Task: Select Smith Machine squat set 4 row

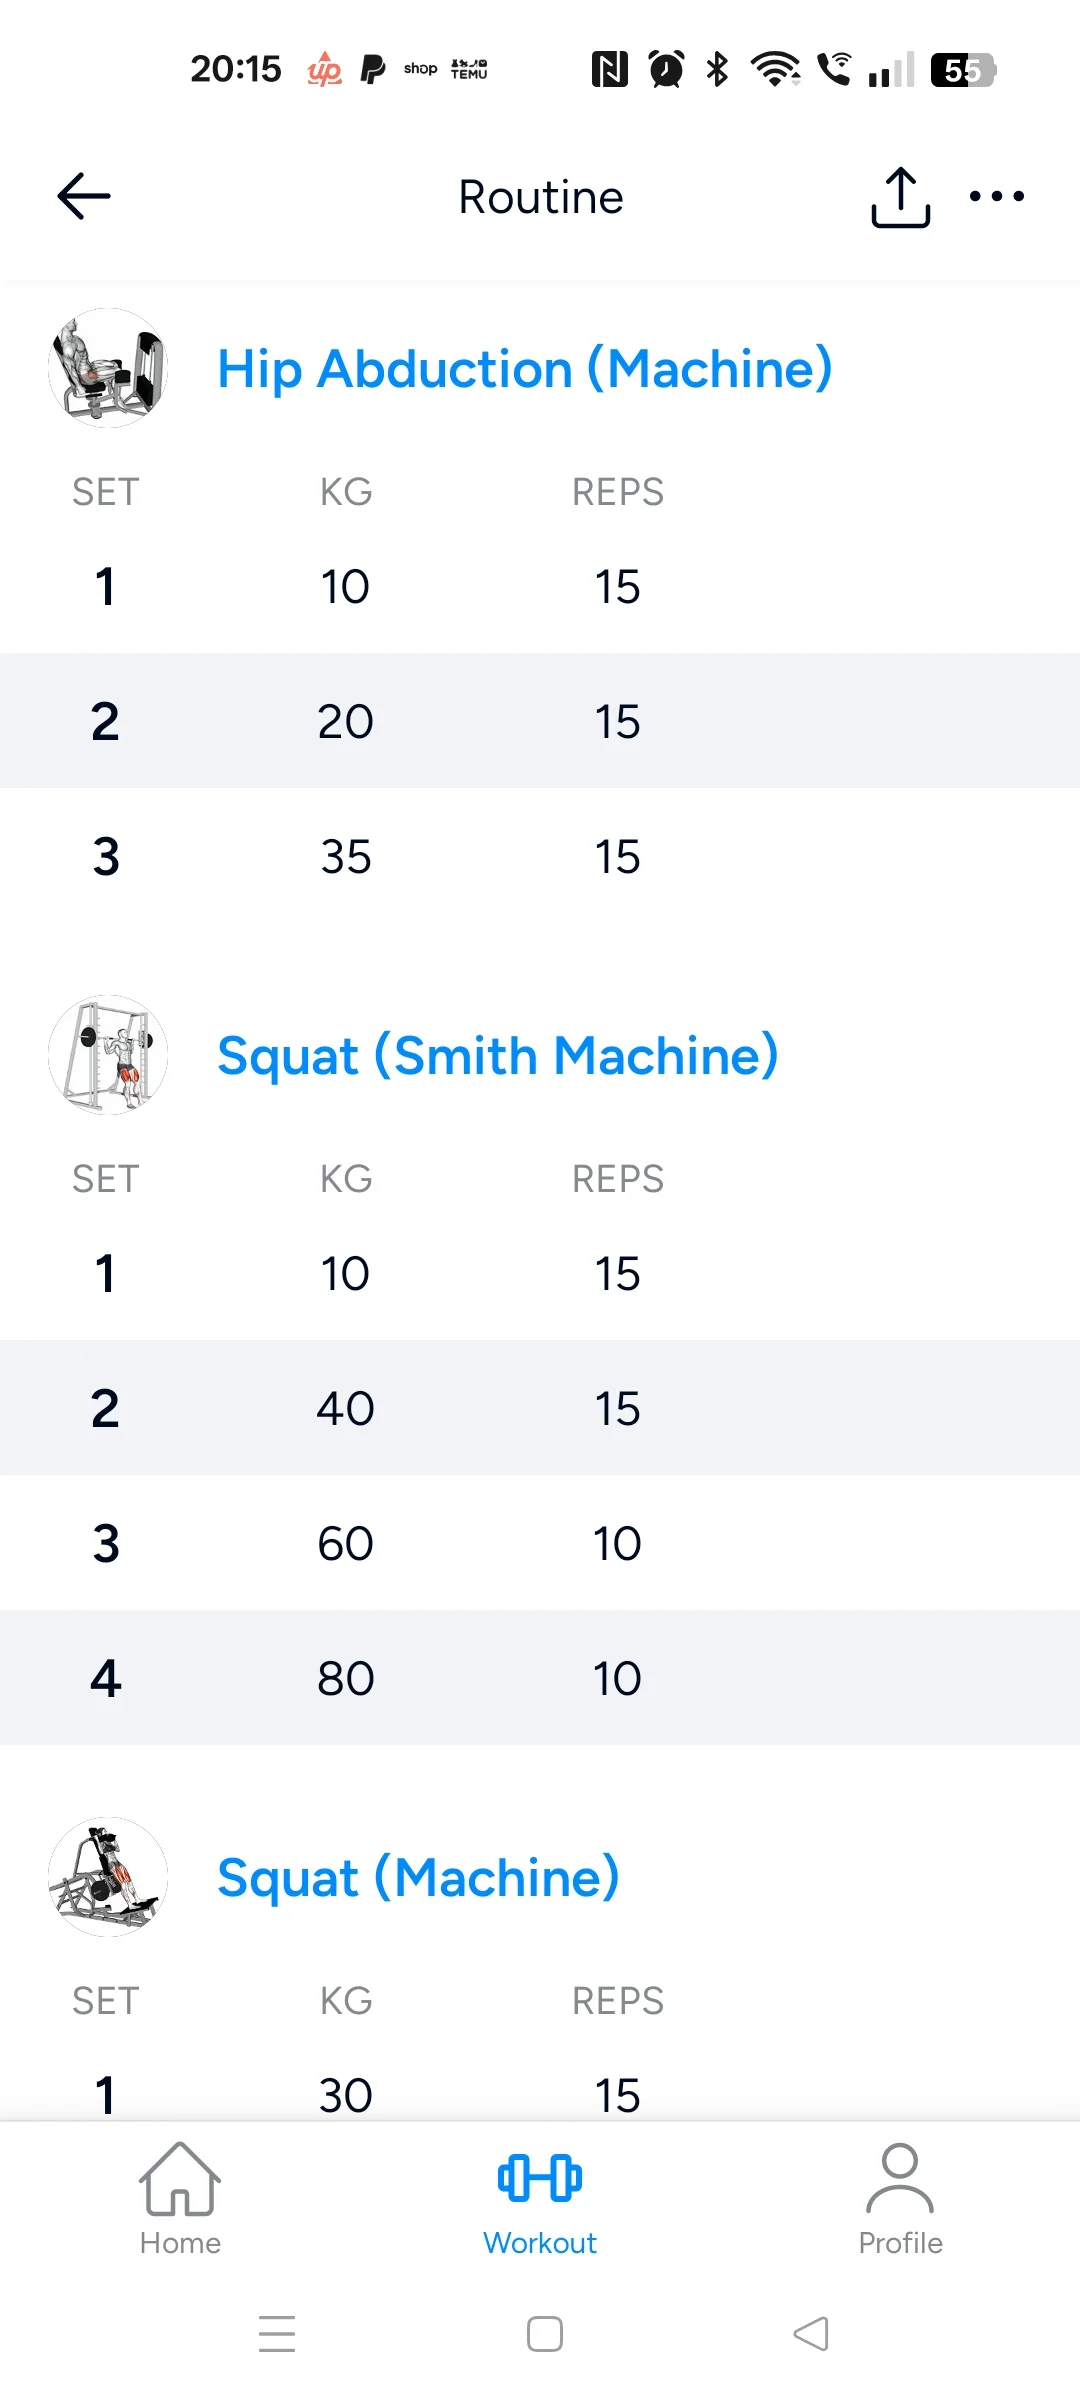Action: pos(540,1678)
